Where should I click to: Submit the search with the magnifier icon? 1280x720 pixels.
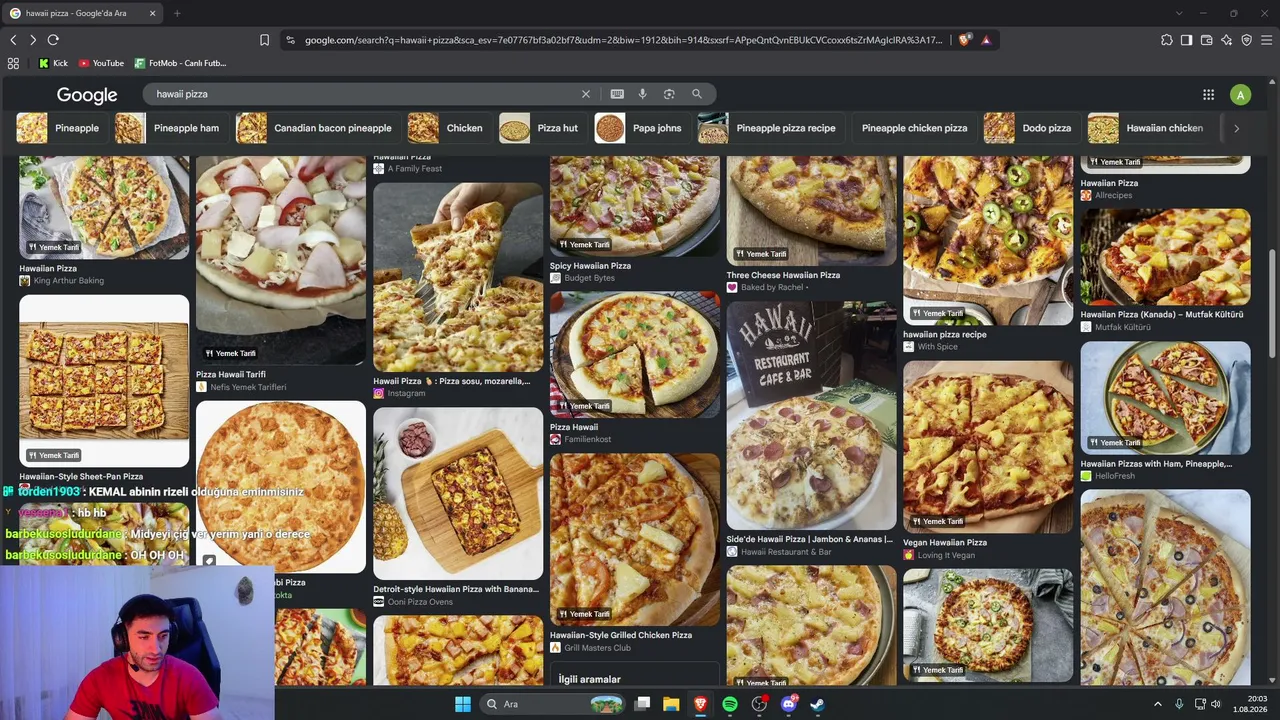pyautogui.click(x=697, y=94)
